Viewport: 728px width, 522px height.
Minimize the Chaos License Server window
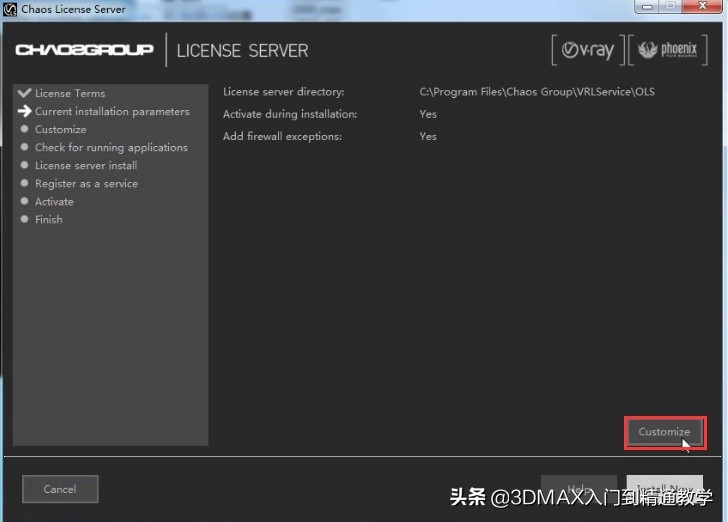648,7
